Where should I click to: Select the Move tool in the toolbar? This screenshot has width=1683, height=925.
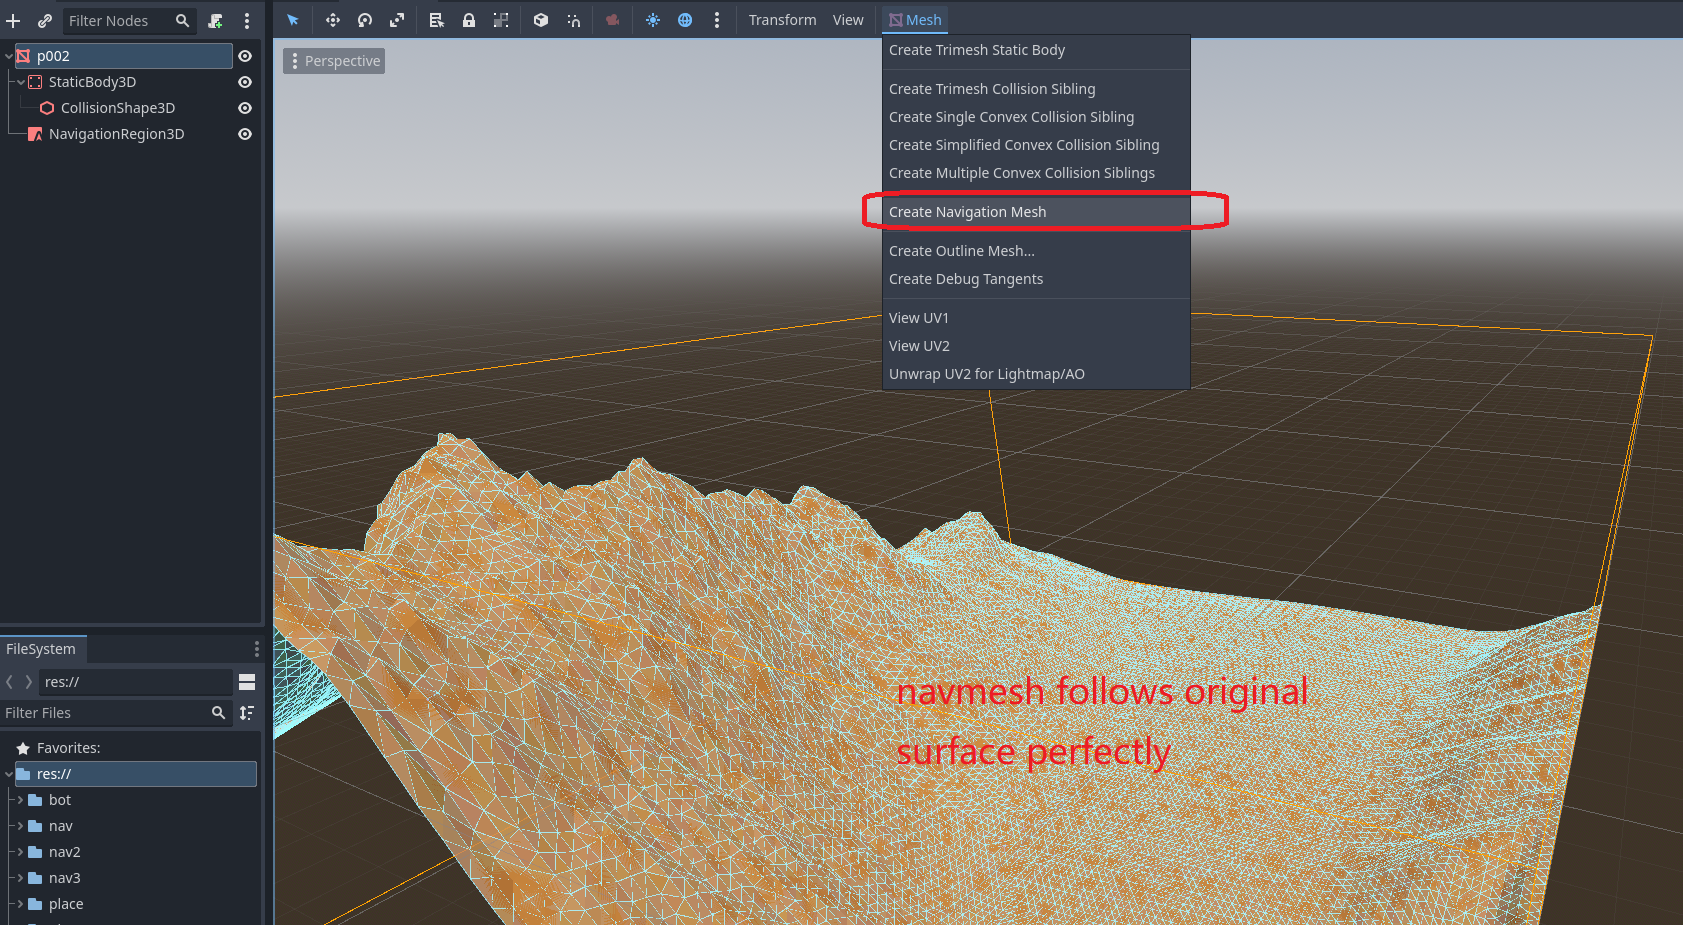click(x=333, y=20)
